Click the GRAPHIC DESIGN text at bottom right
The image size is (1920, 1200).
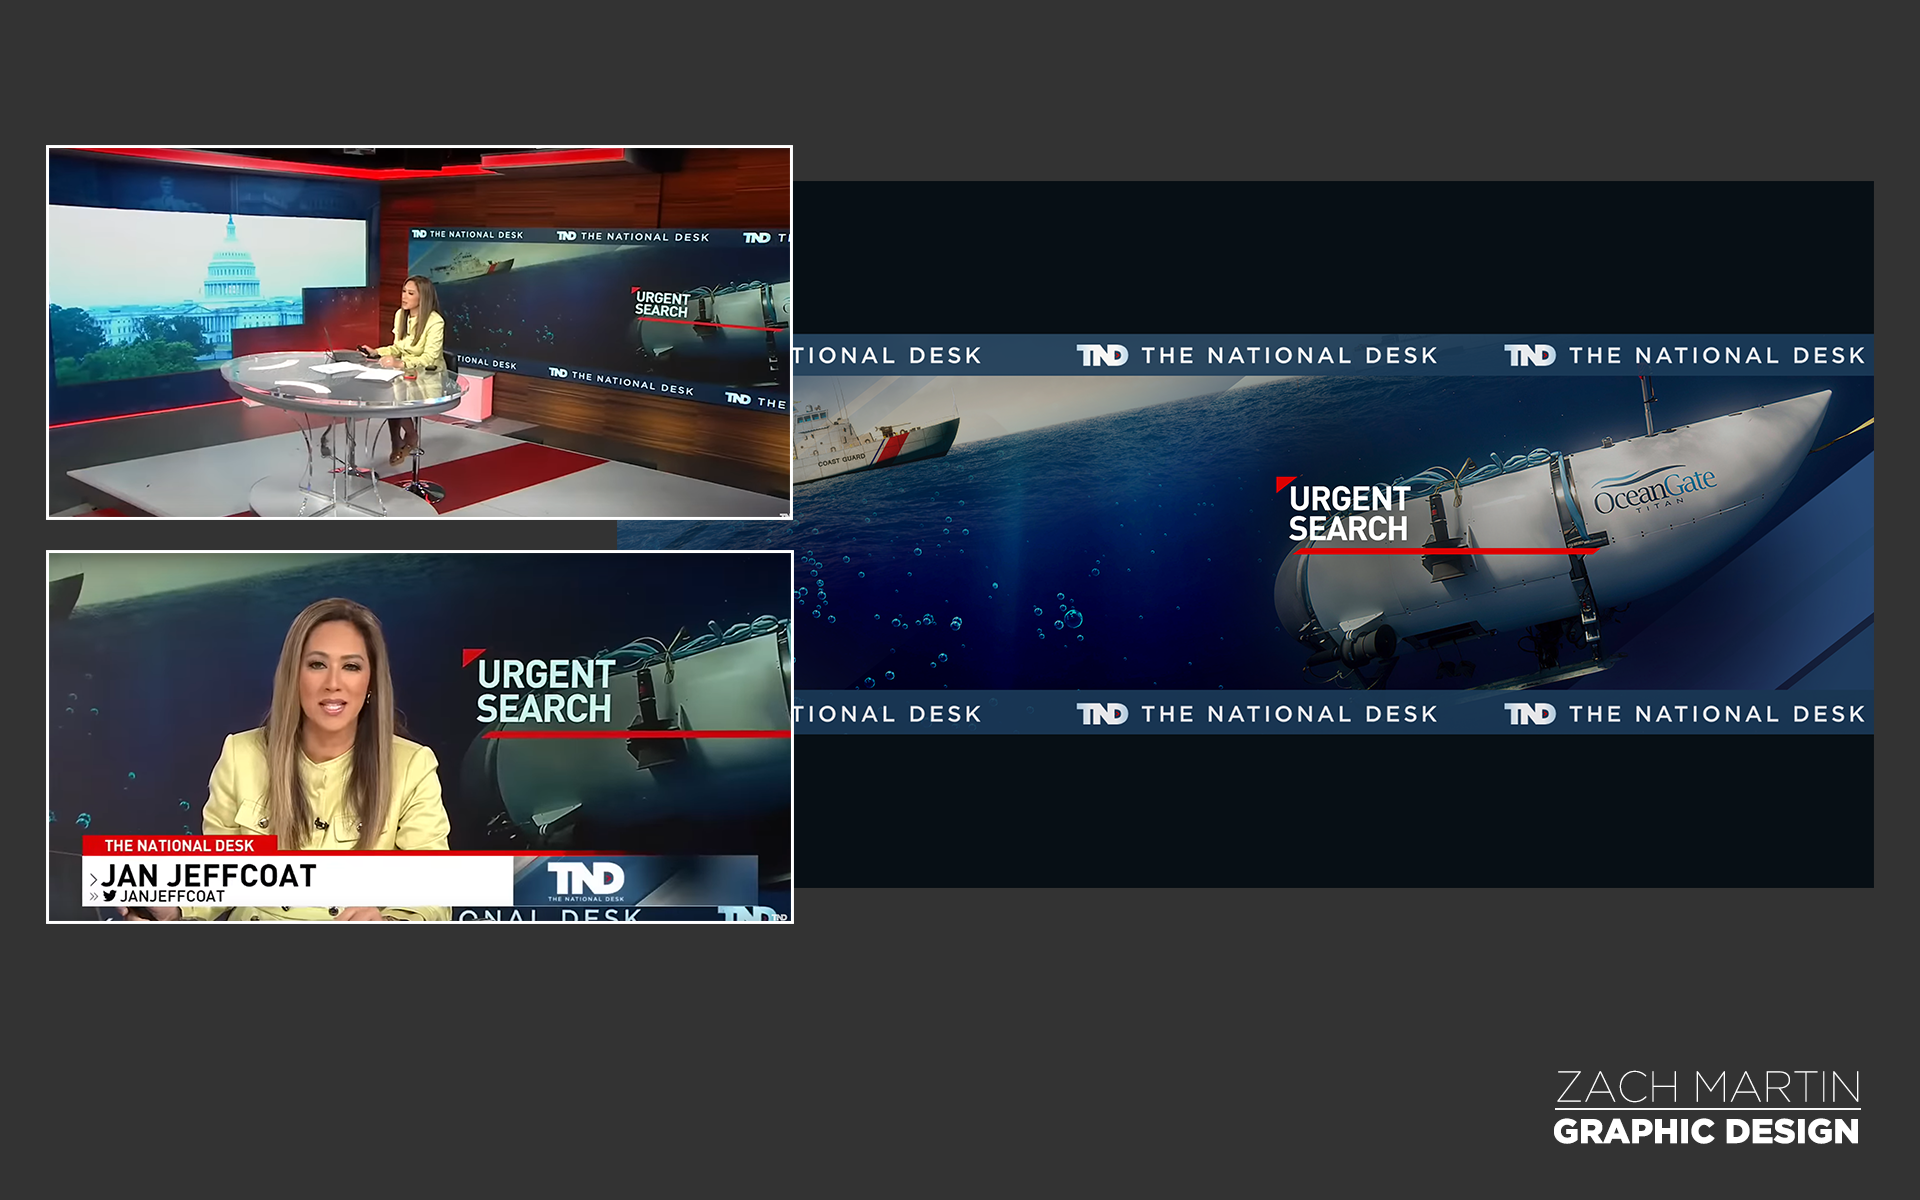coord(1706,1131)
